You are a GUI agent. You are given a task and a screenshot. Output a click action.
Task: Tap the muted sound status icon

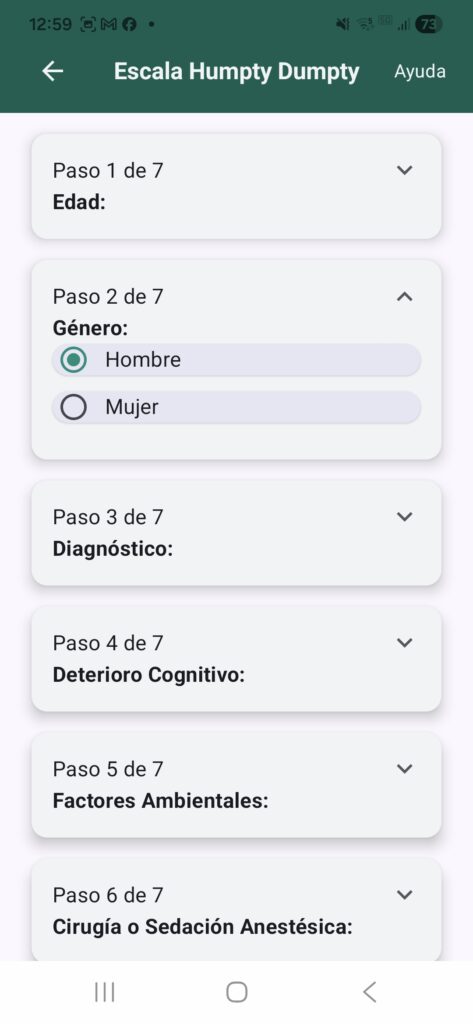tap(342, 24)
